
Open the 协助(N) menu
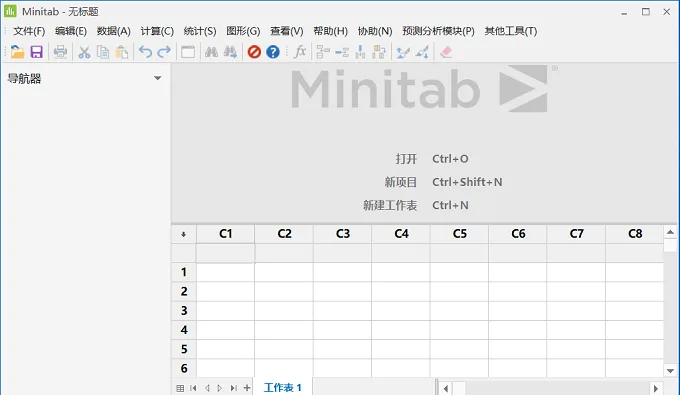point(375,31)
